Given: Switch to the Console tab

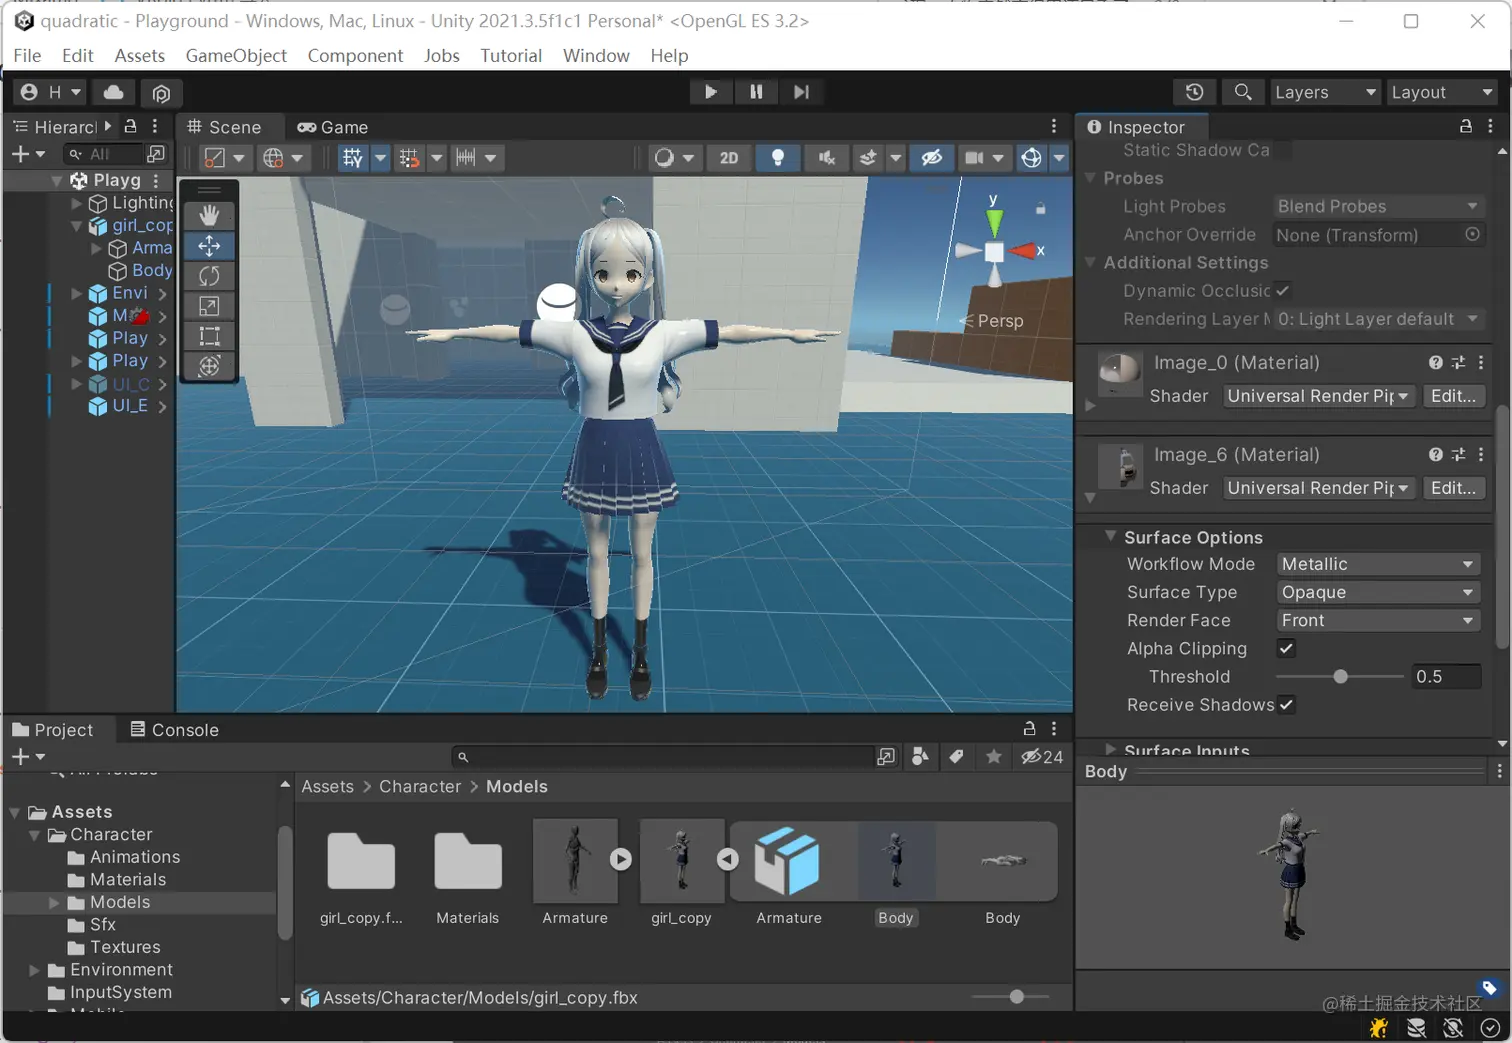Looking at the screenshot, I should point(174,730).
